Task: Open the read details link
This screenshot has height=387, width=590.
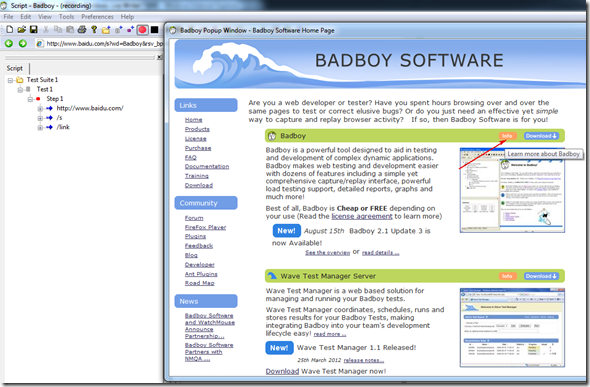Action: pos(380,252)
